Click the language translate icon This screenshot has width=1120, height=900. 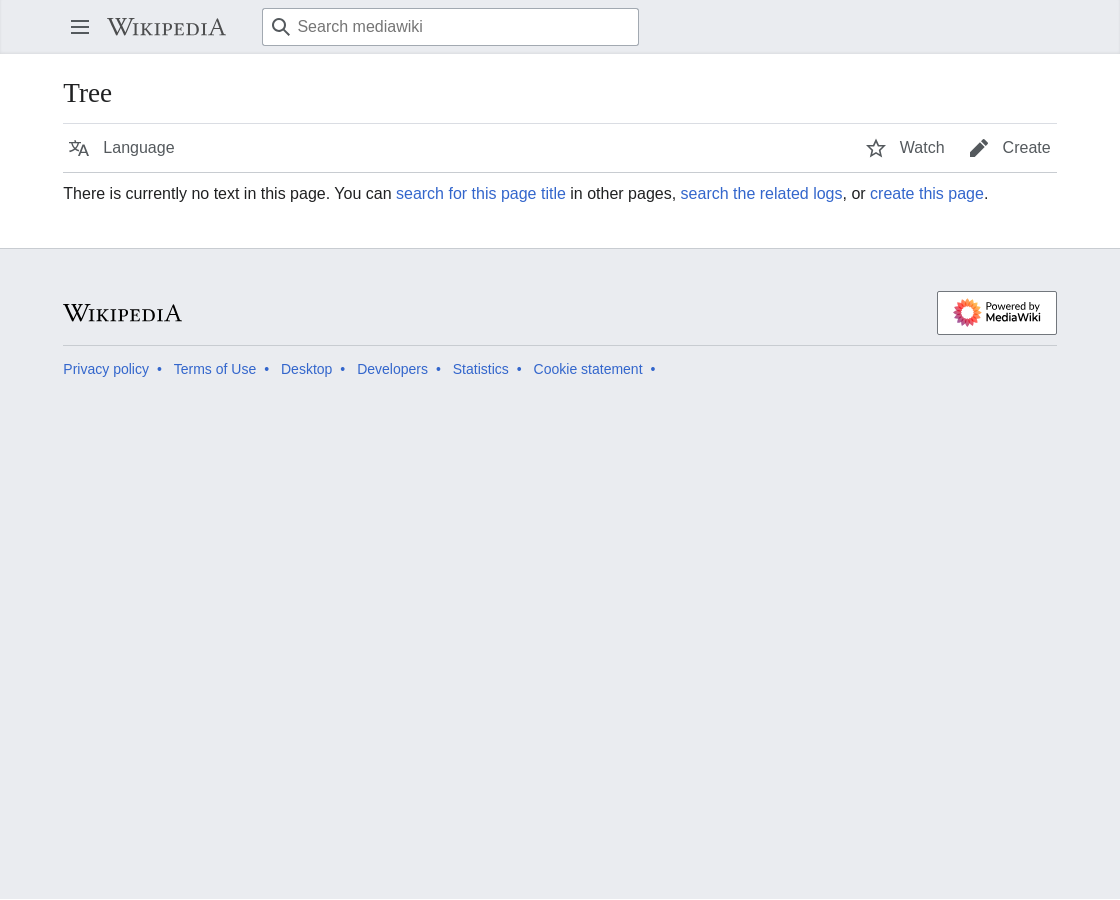pyautogui.click(x=79, y=148)
